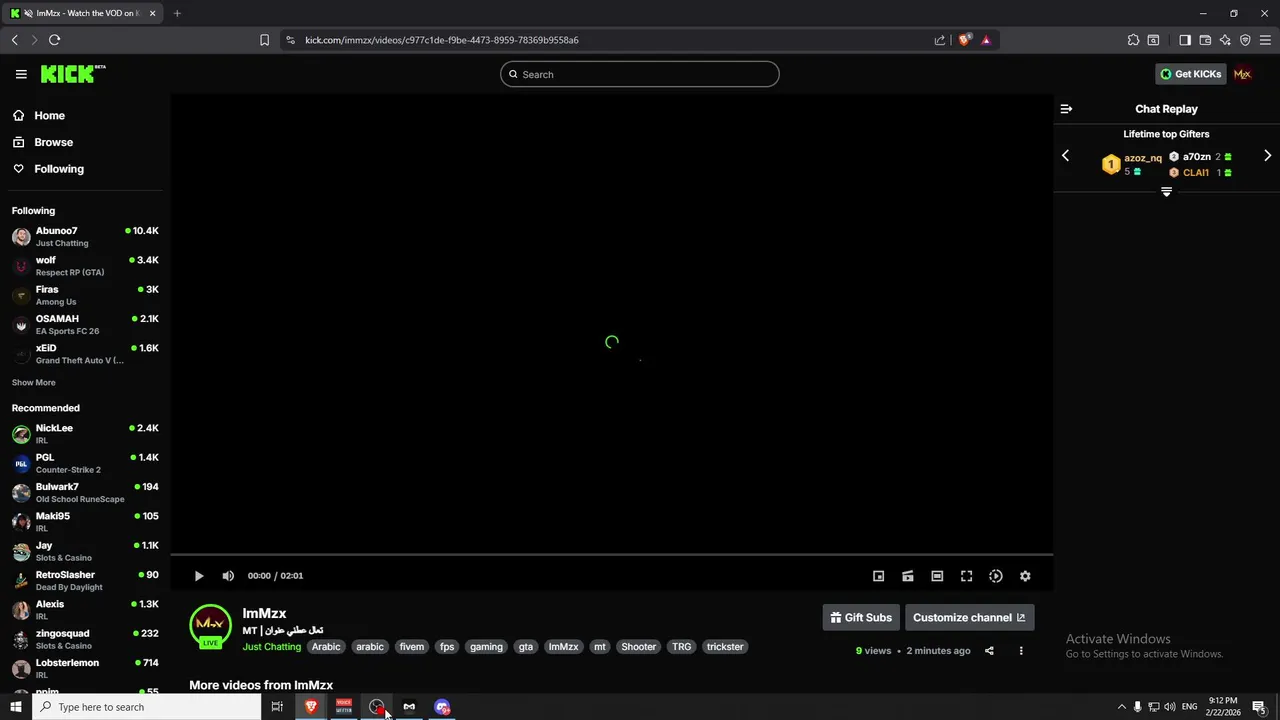Select the trickster tag
The height and width of the screenshot is (720, 1280).
725,647
